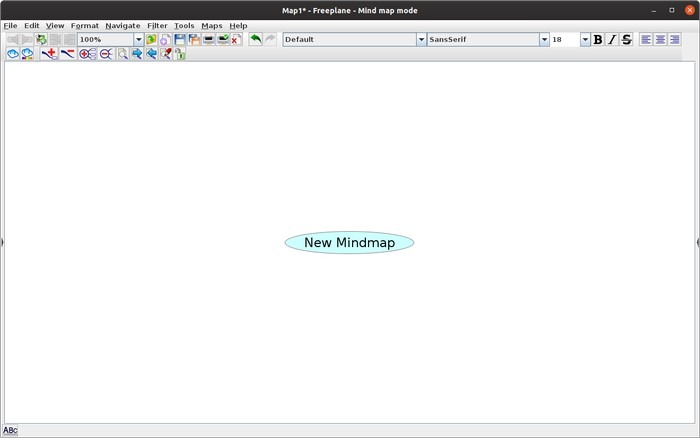
Task: Print the map using printer icon
Action: pyautogui.click(x=208, y=39)
